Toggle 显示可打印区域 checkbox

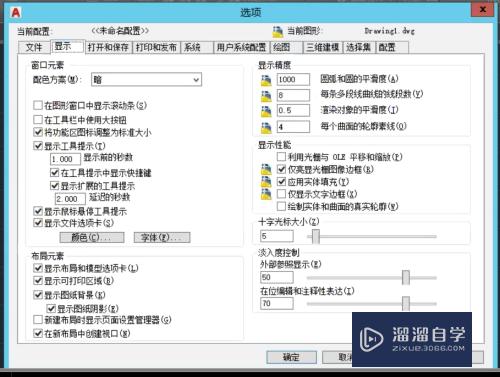tap(38, 281)
